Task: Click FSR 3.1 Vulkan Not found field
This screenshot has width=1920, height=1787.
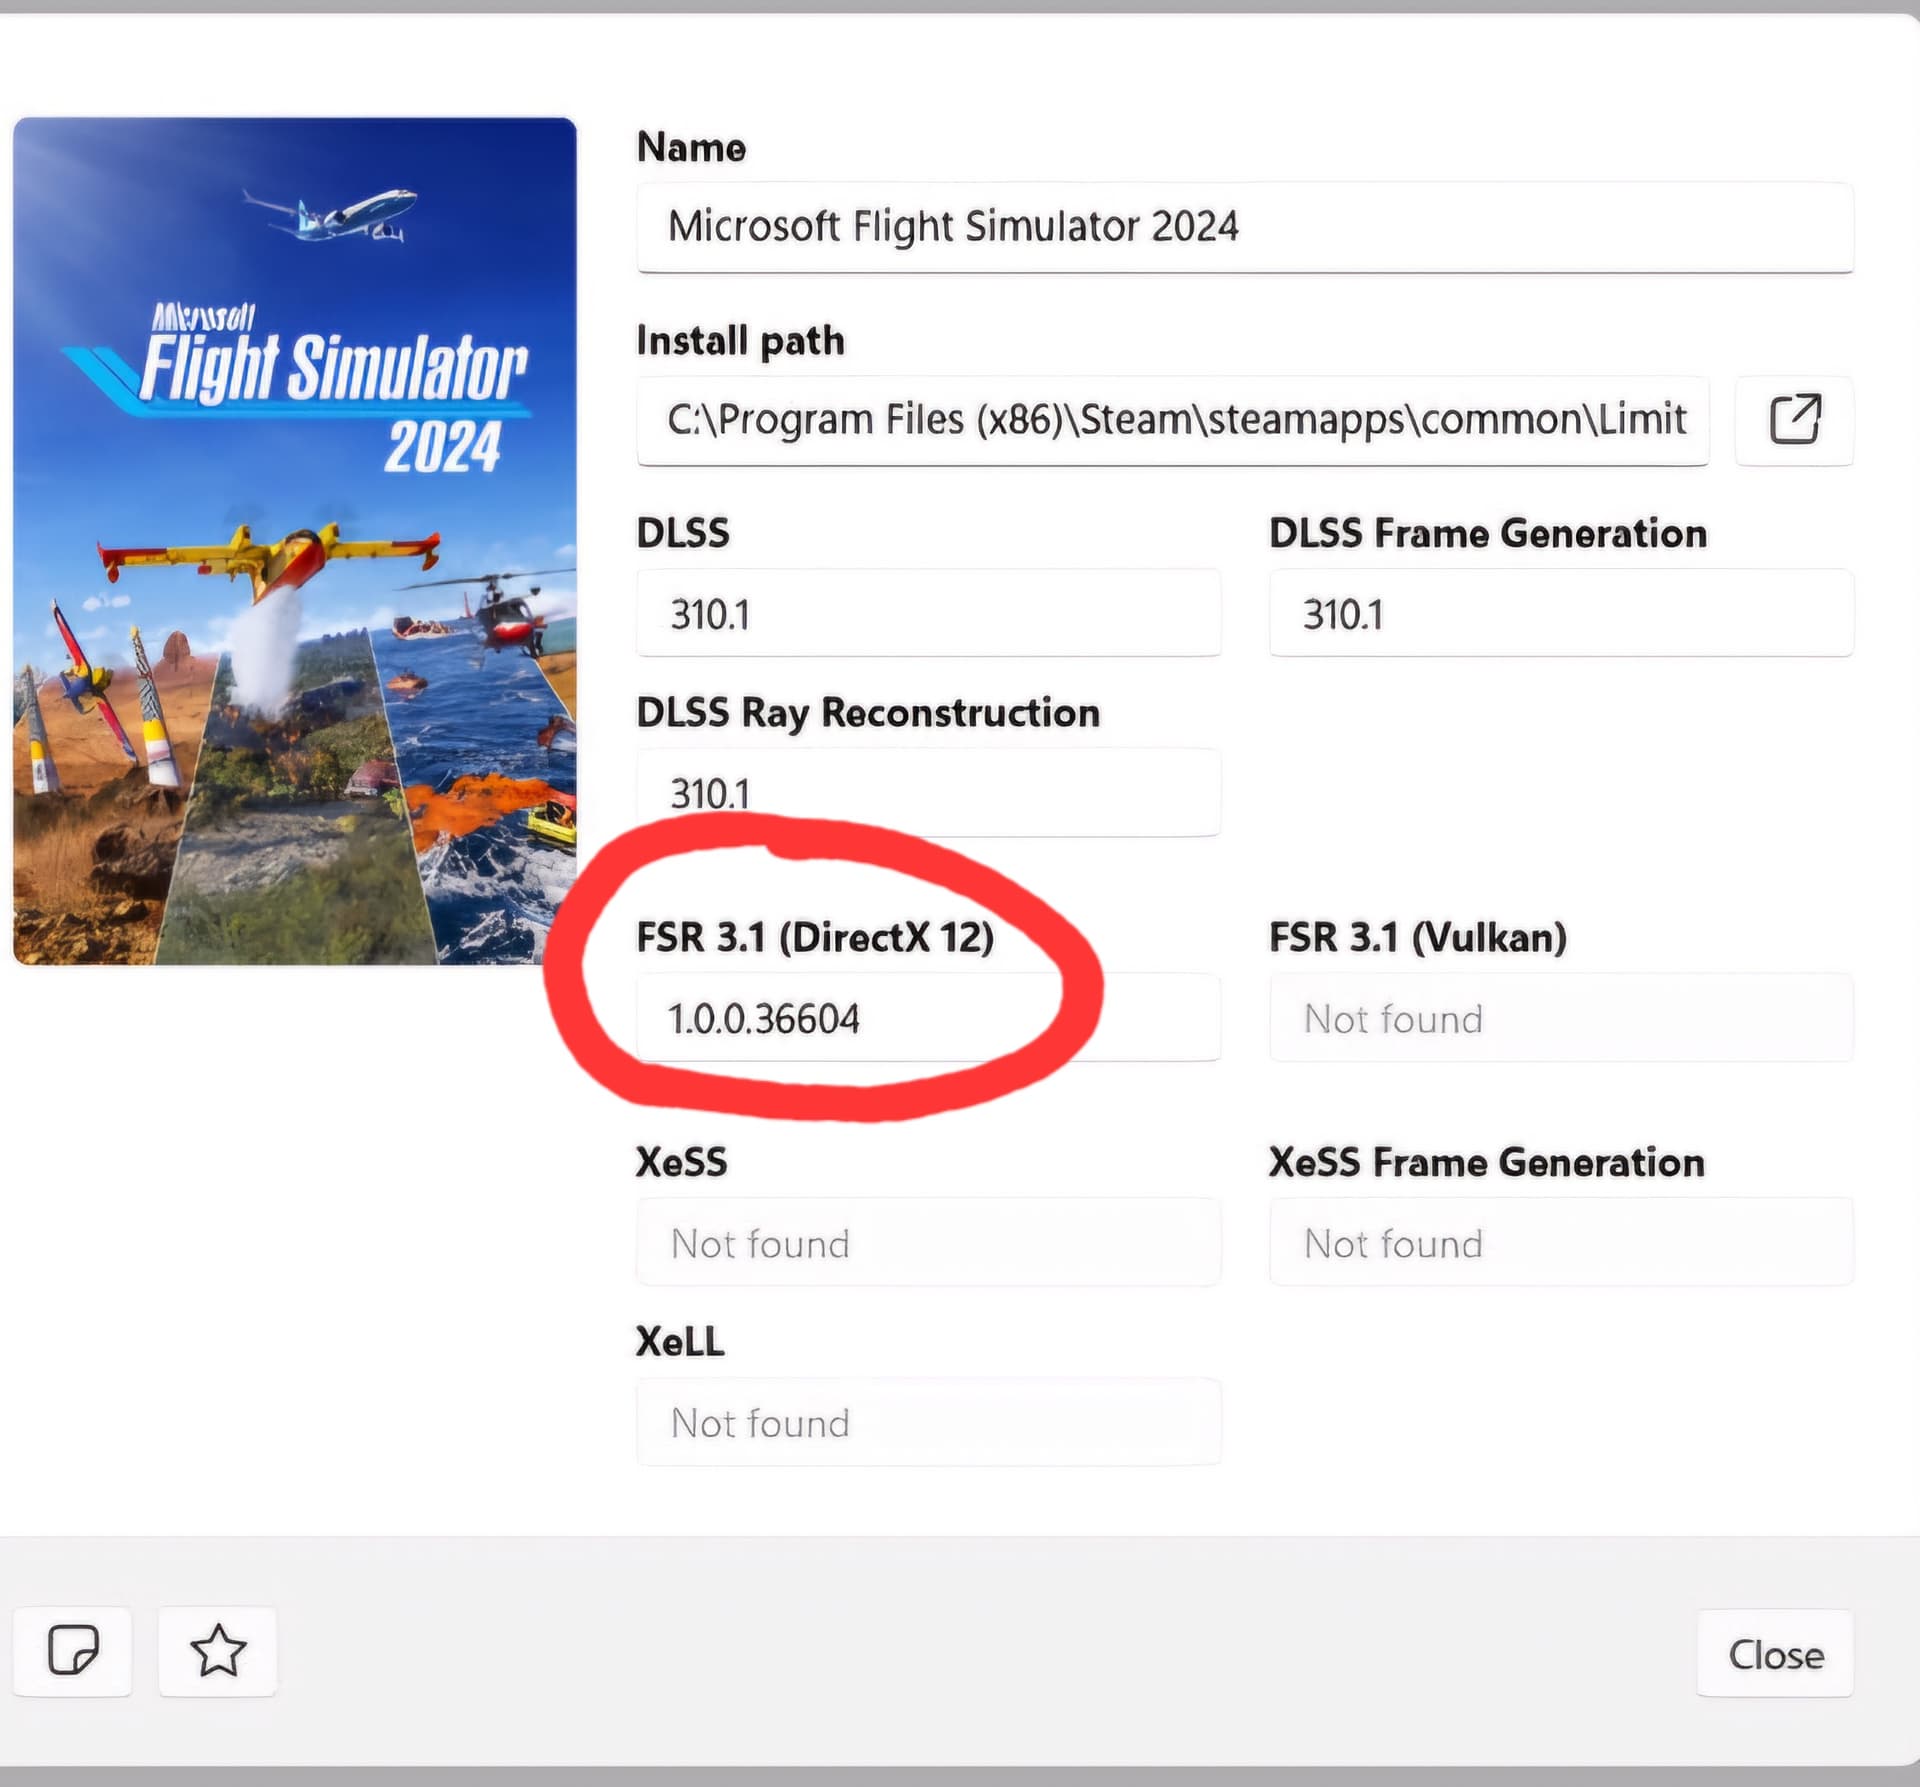Action: point(1560,1018)
